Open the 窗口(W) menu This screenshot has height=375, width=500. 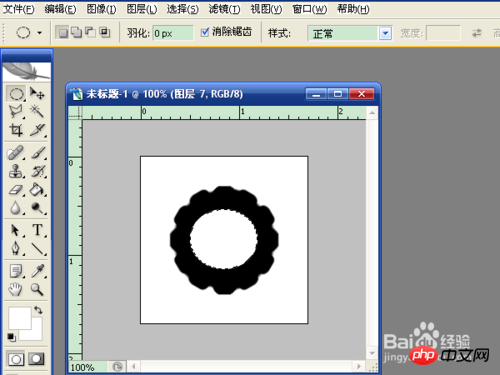309,9
